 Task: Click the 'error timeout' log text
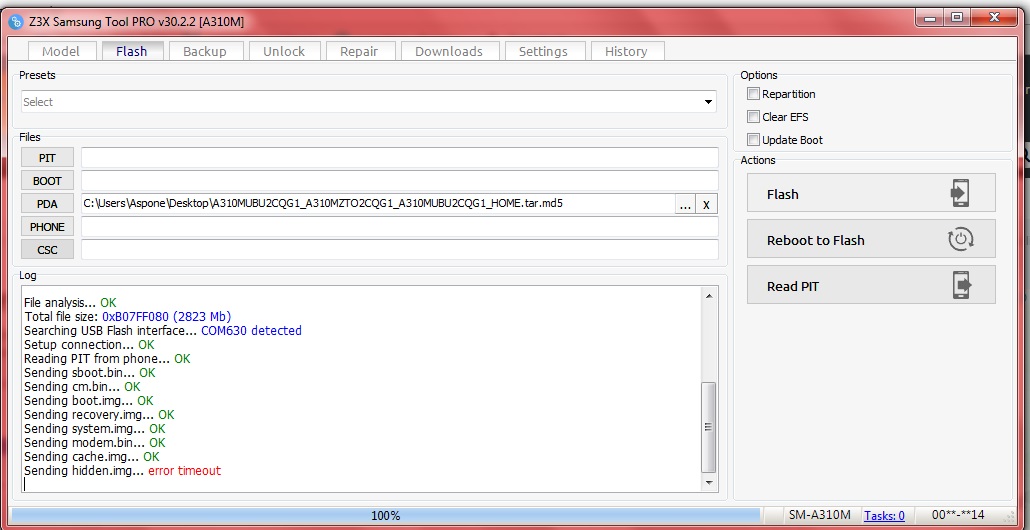pos(185,470)
